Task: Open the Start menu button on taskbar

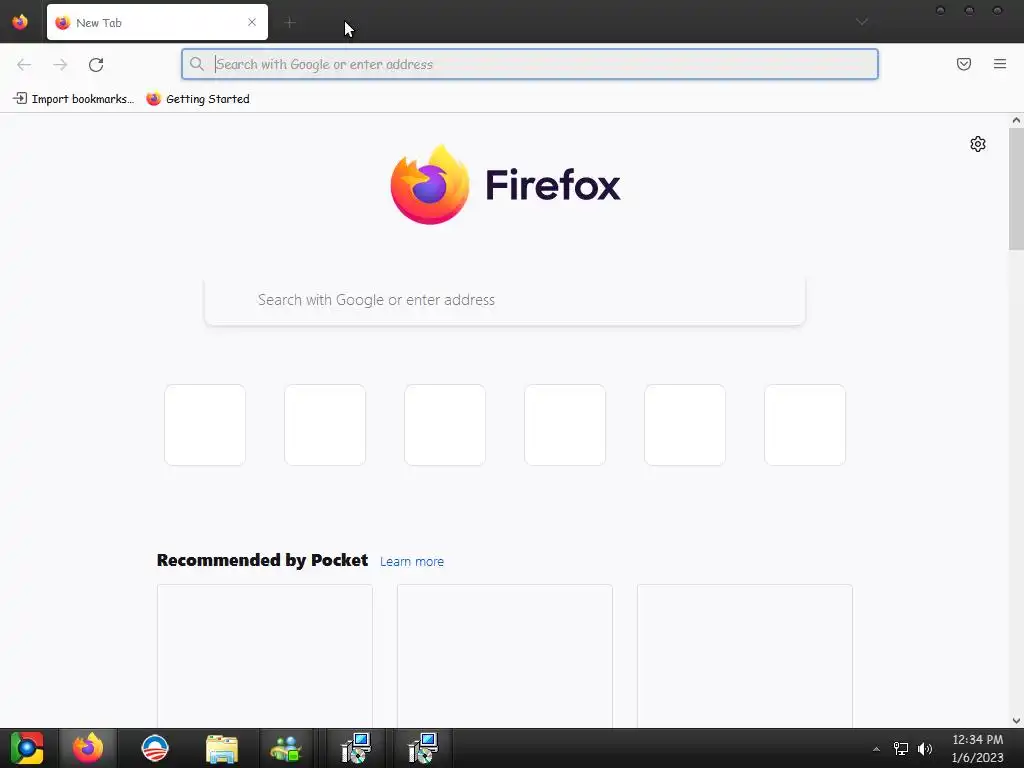Action: 27,748
